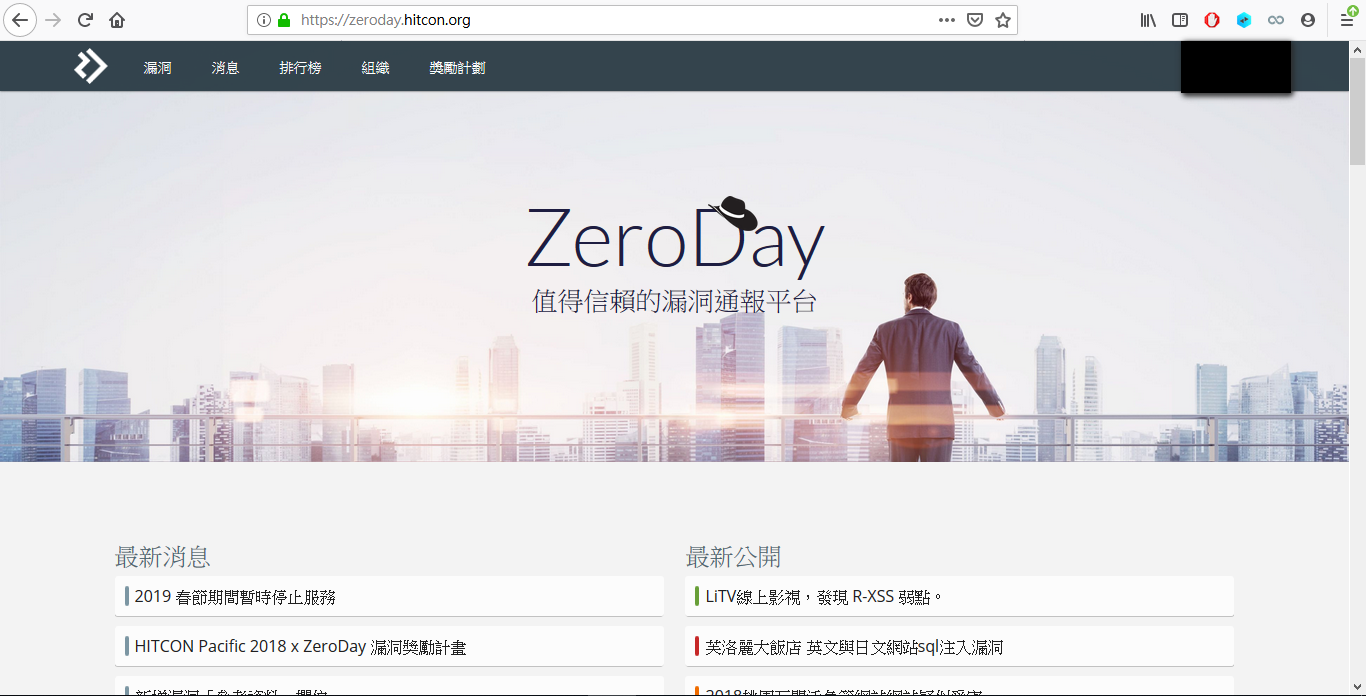Viewport: 1366px width, 696px height.
Task: Open the hamburger application menu
Action: (1347, 20)
